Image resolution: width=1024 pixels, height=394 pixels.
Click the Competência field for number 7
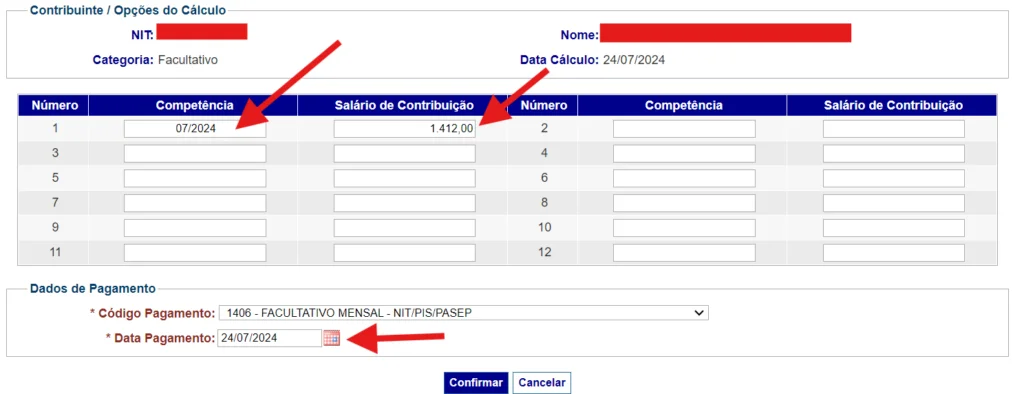195,203
